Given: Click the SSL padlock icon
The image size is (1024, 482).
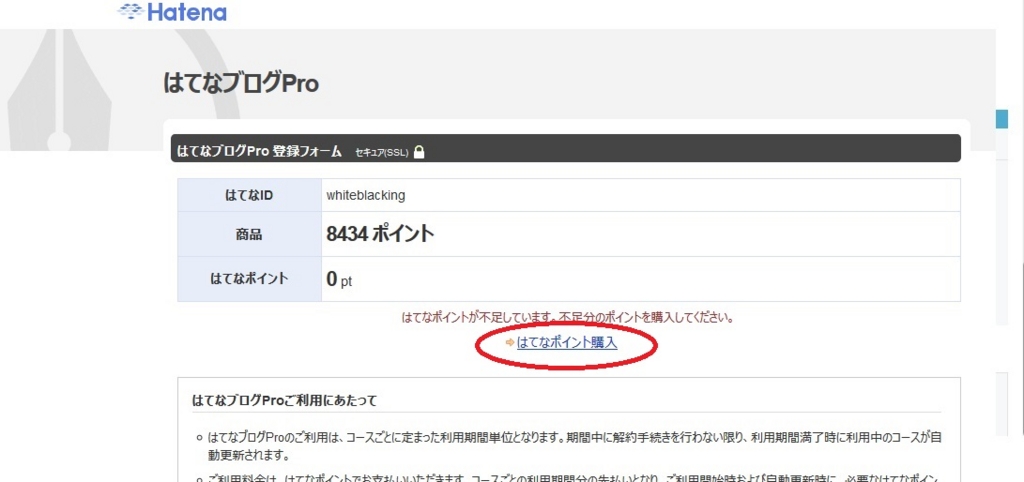Looking at the screenshot, I should pos(419,152).
